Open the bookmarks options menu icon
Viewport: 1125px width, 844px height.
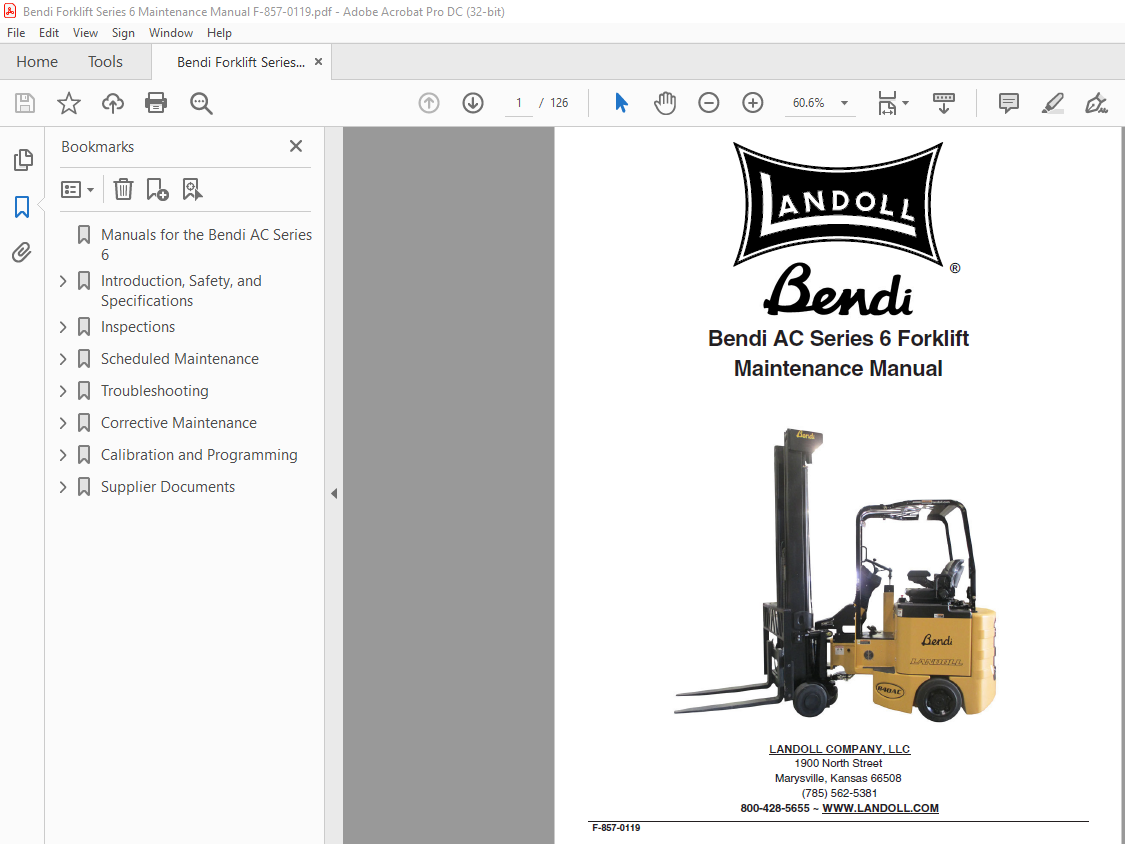point(77,189)
